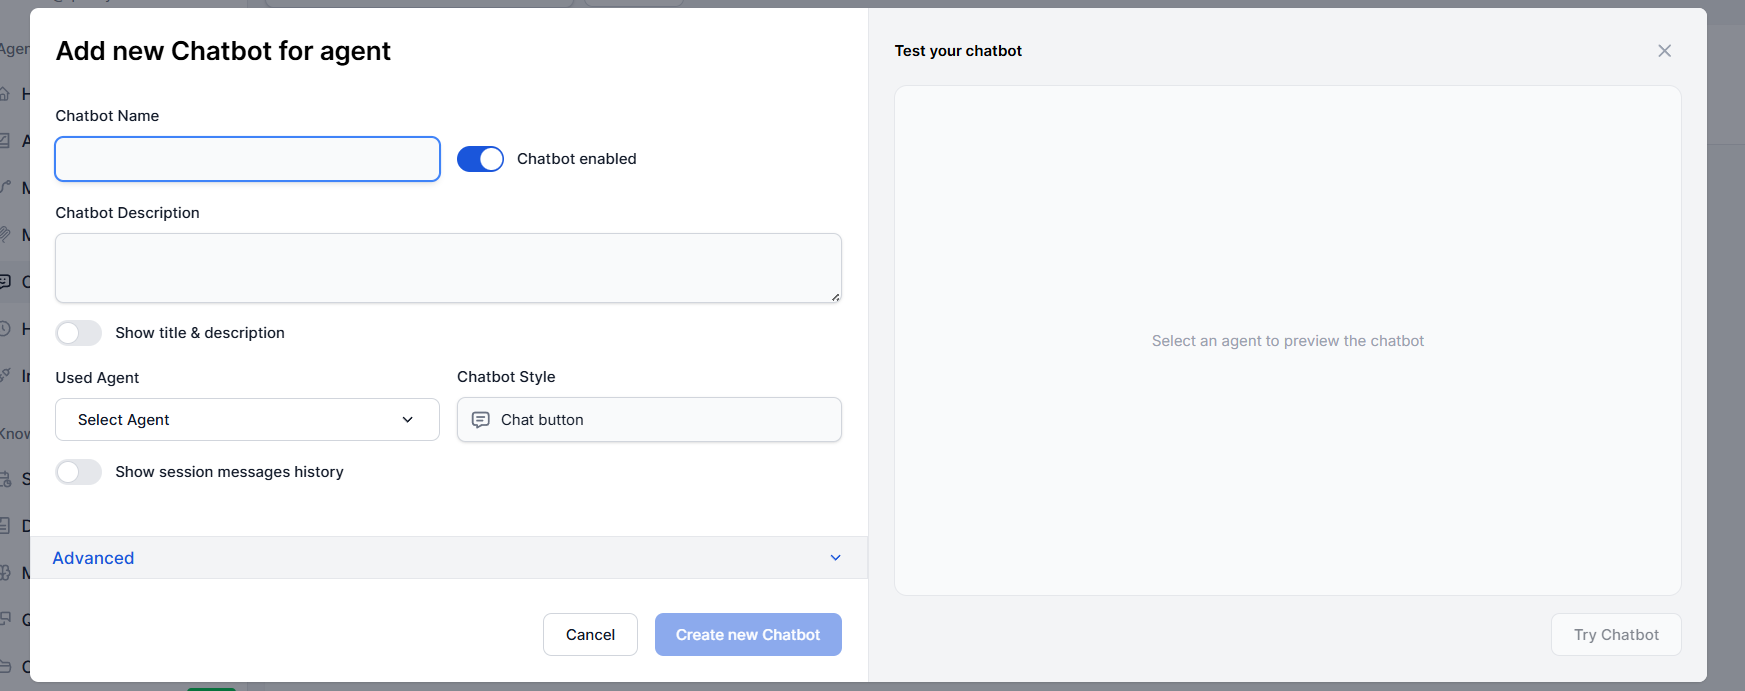The image size is (1745, 691).
Task: Click Create new Chatbot button
Action: click(x=748, y=635)
